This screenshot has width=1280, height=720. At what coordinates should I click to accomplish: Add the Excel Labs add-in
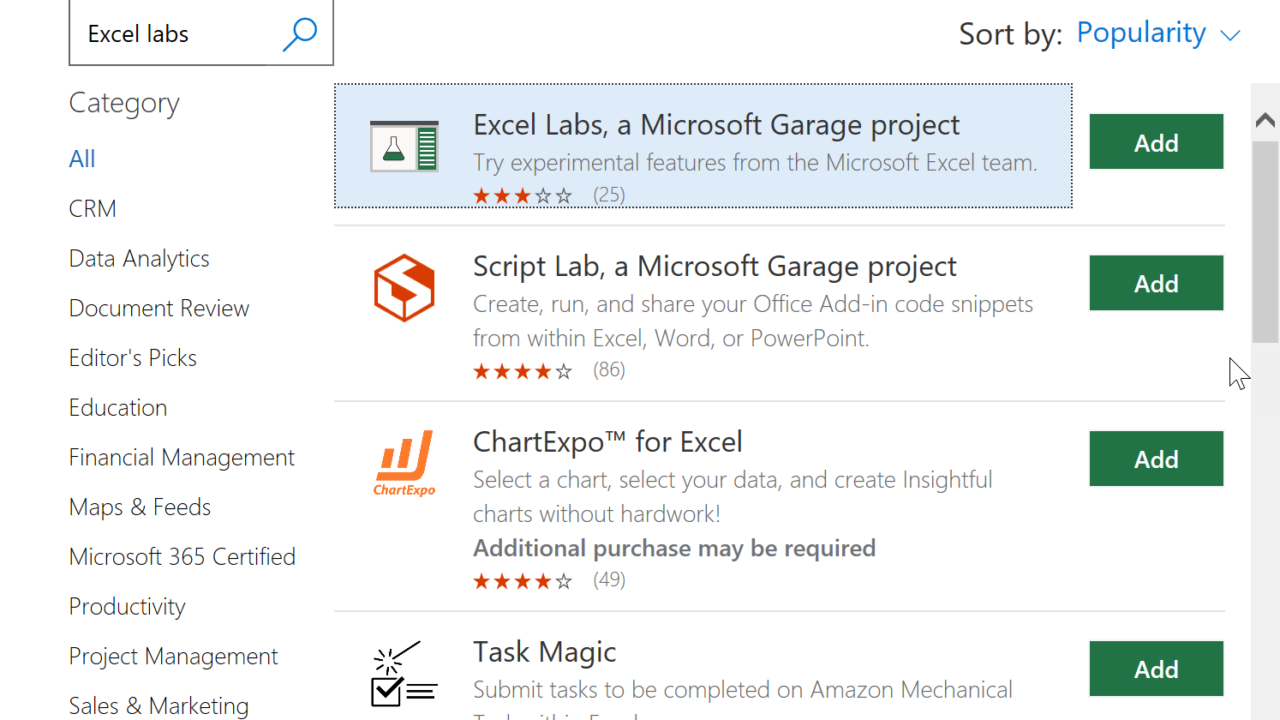(x=1156, y=142)
